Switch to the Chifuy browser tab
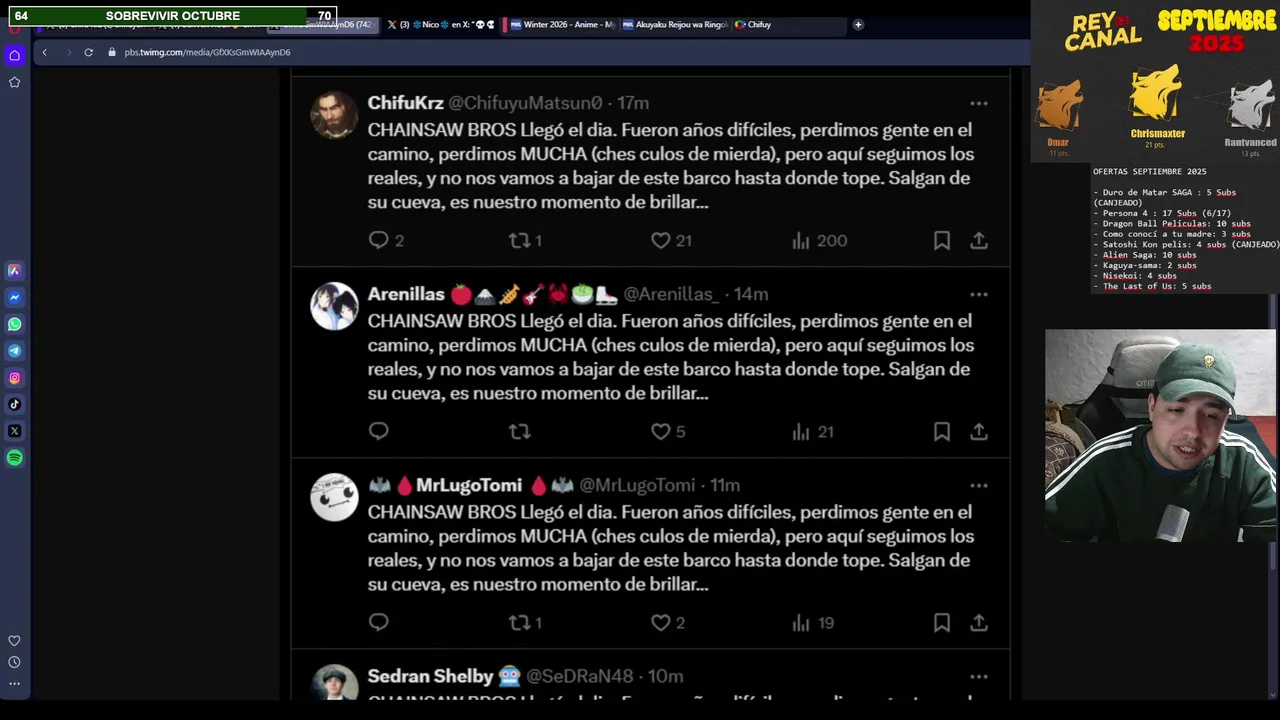 tap(753, 24)
